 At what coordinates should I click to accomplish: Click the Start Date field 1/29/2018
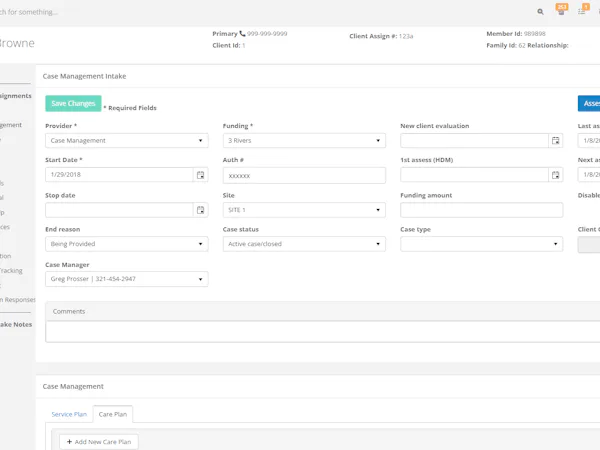coord(119,175)
